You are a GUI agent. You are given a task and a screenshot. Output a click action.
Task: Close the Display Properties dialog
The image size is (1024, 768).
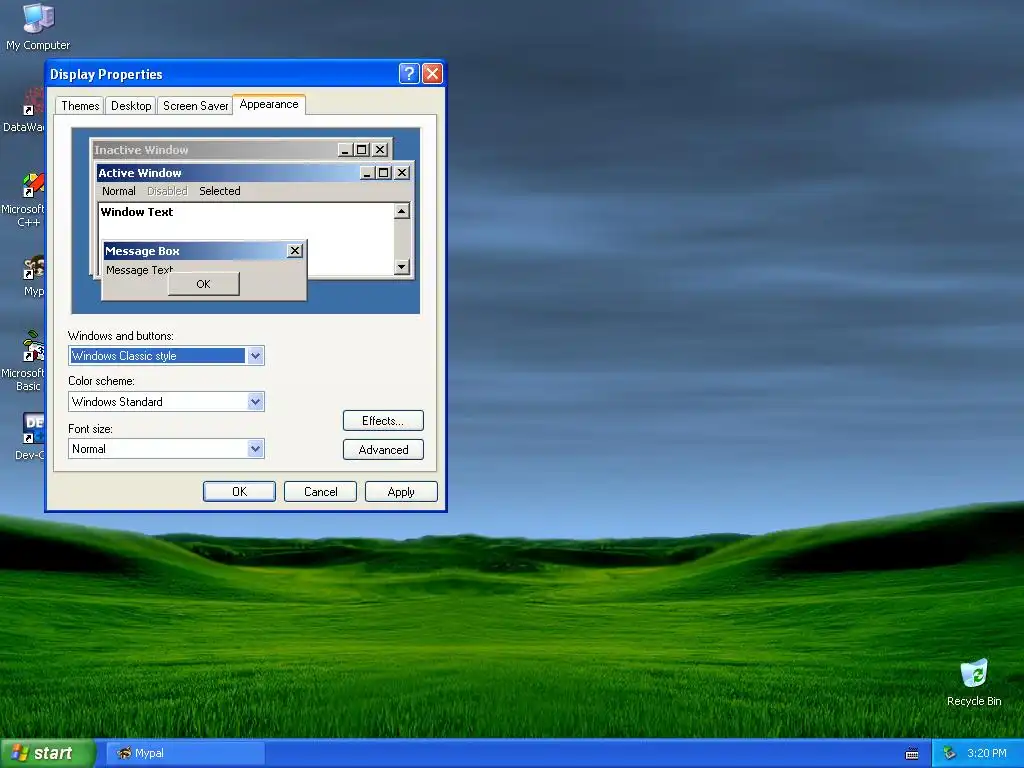(x=432, y=74)
